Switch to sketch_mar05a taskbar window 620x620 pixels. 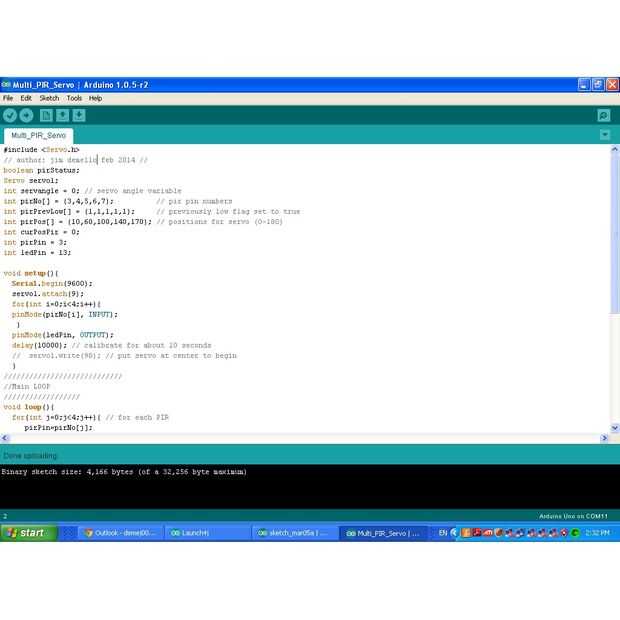(x=295, y=533)
